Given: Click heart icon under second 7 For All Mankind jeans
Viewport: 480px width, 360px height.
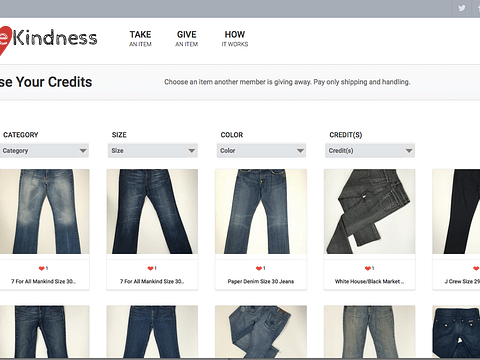Looking at the screenshot, I should tap(150, 268).
